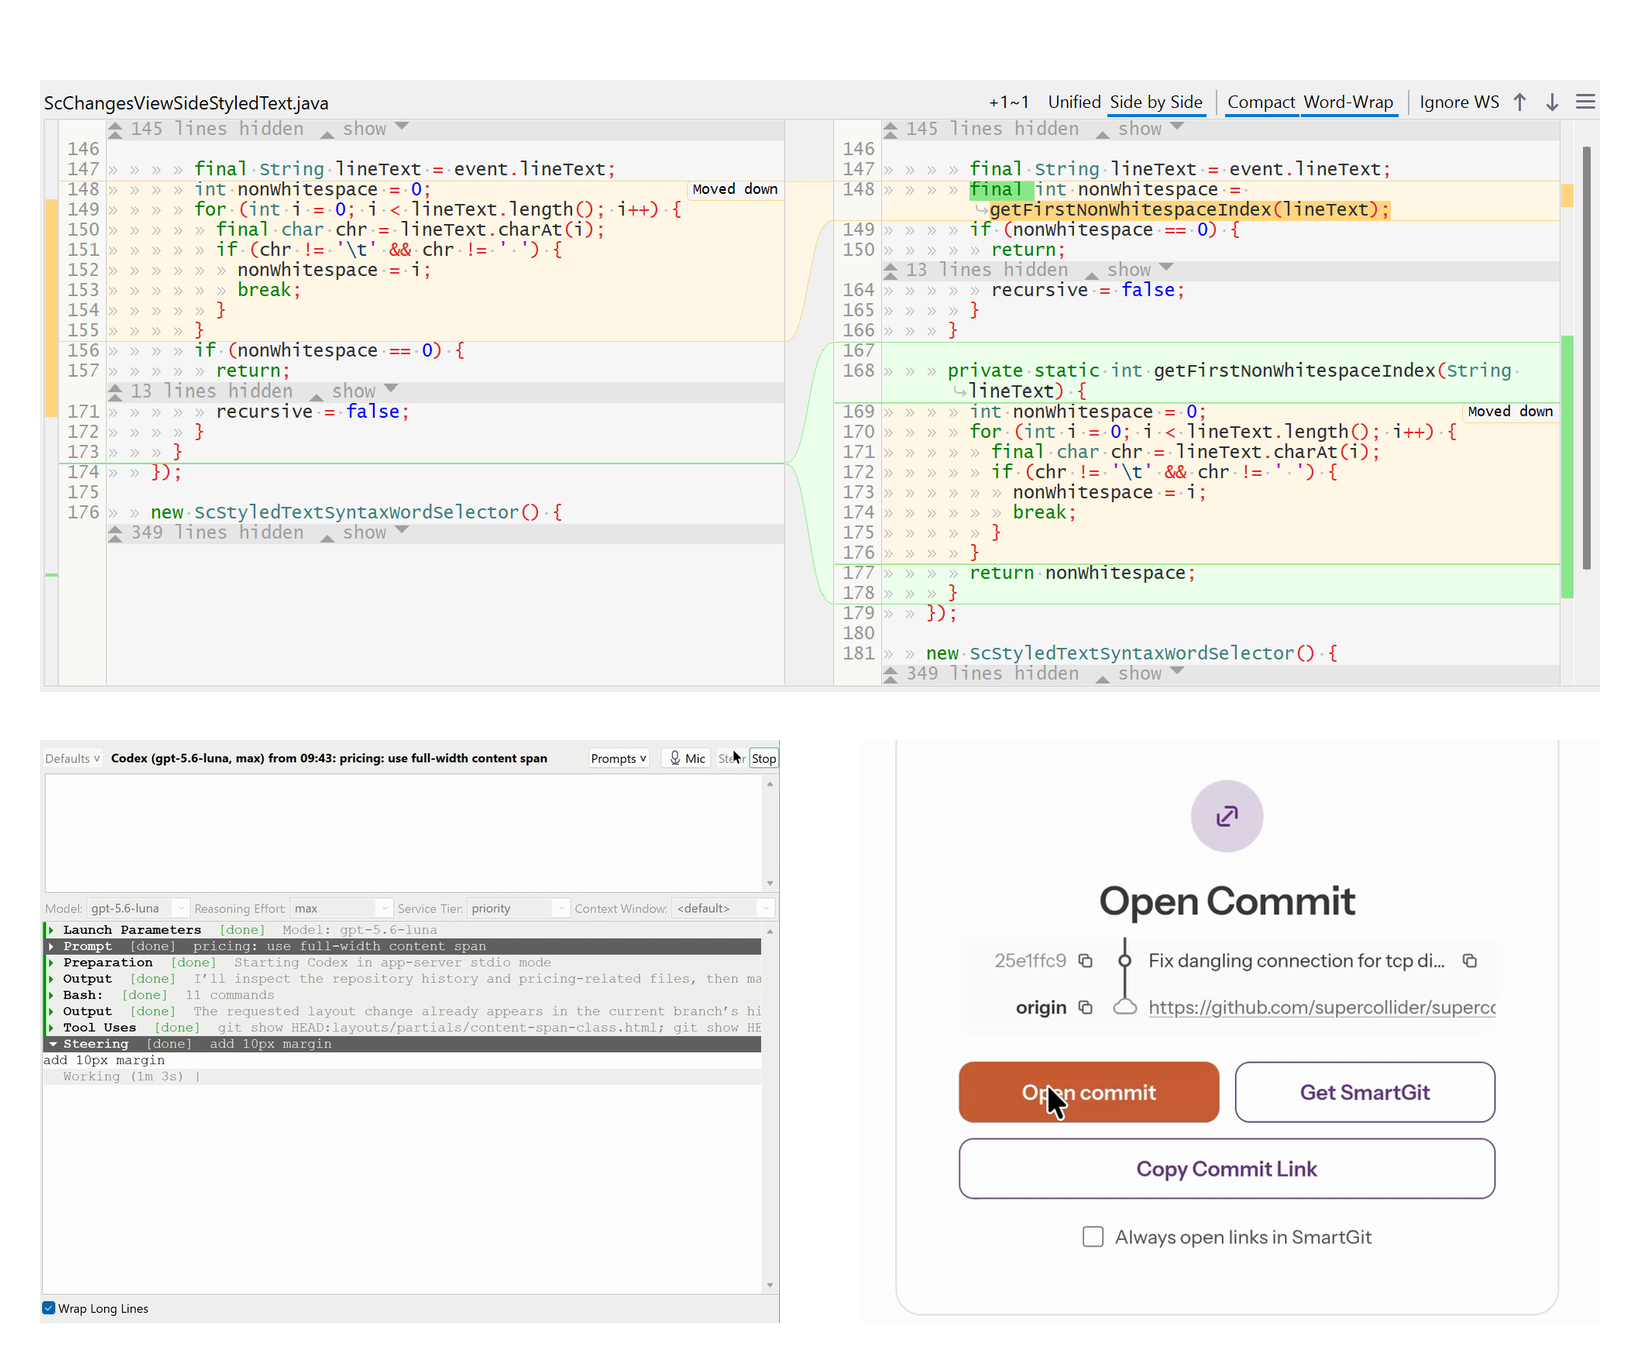Viewport: 1640px width, 1360px height.
Task: Click the Codex prompt text area
Action: (x=403, y=832)
